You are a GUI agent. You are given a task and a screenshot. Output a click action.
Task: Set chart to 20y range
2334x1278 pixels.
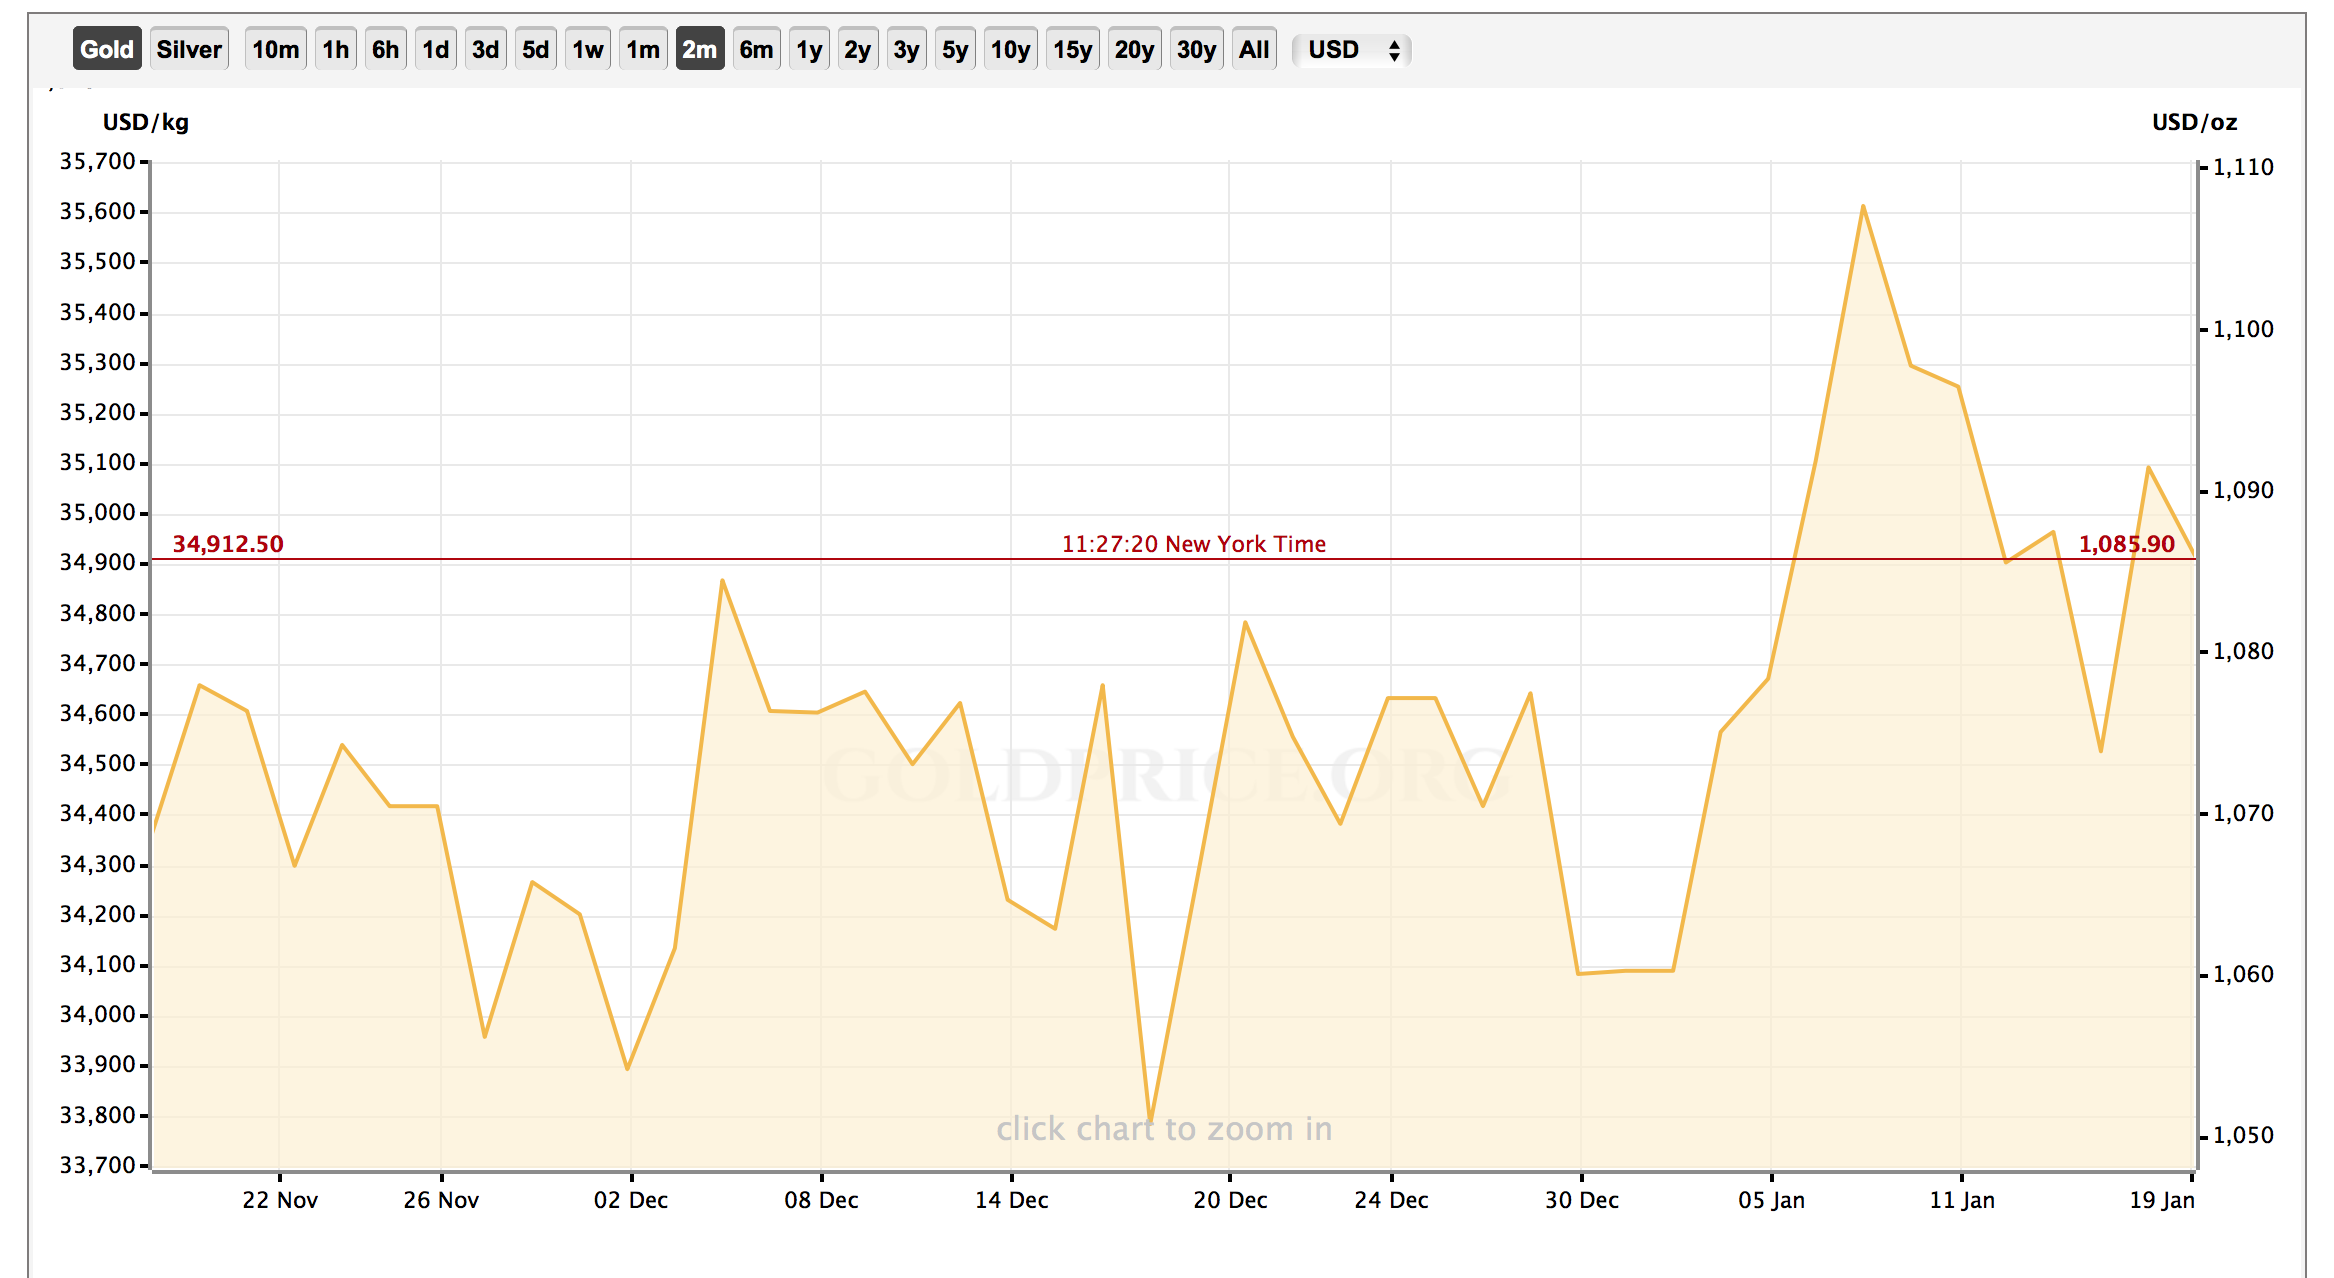click(x=1134, y=49)
